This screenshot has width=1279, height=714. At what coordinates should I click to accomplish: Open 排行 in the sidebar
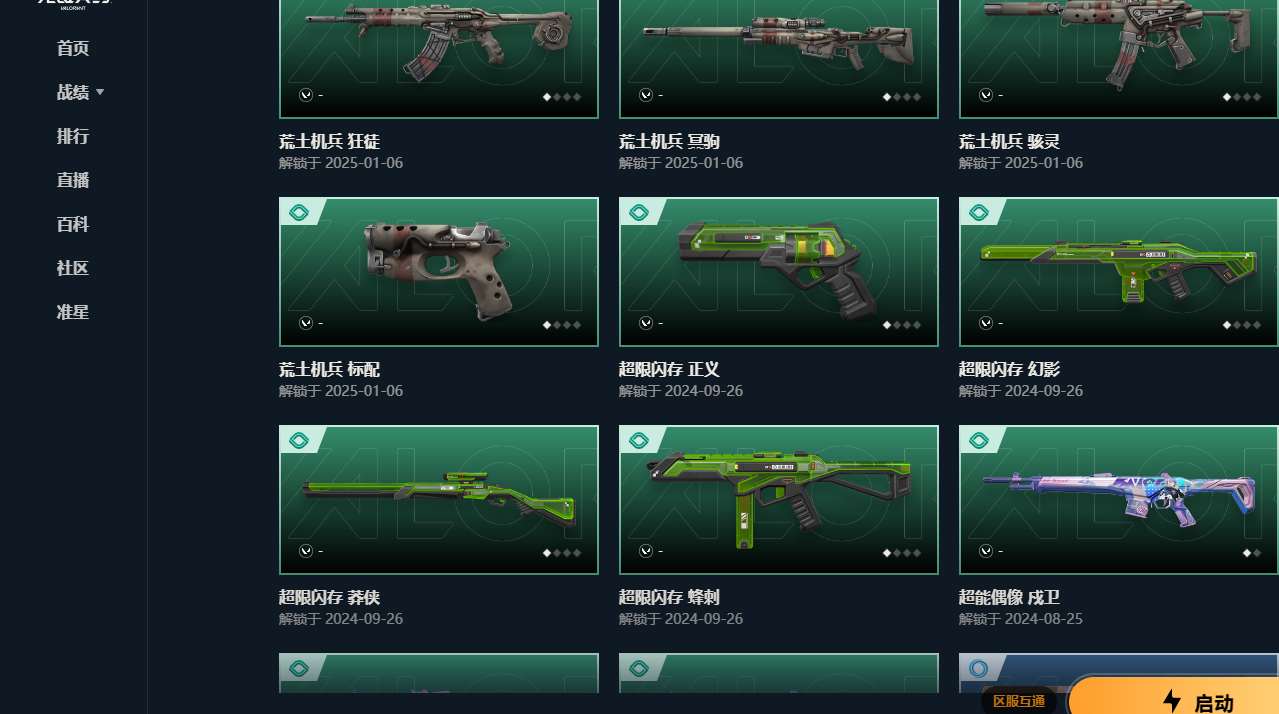[x=73, y=136]
